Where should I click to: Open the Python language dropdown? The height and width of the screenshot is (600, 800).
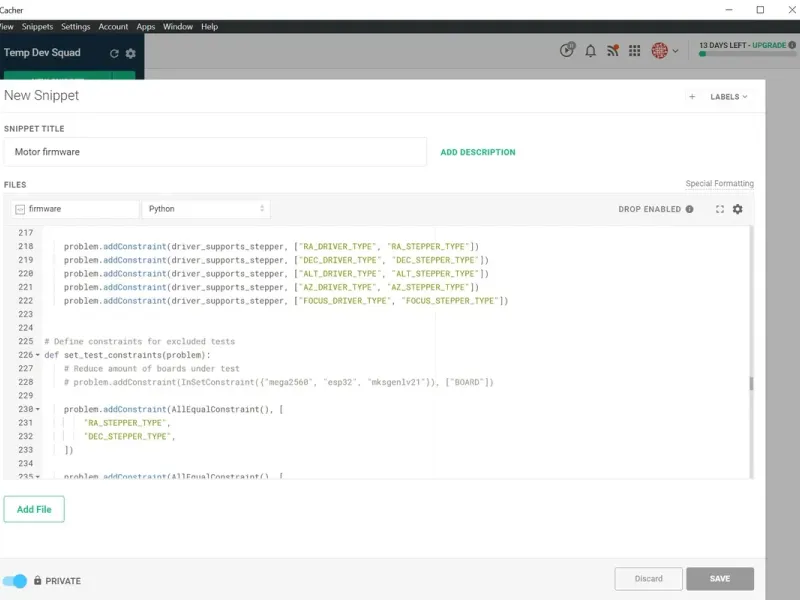[x=206, y=209]
